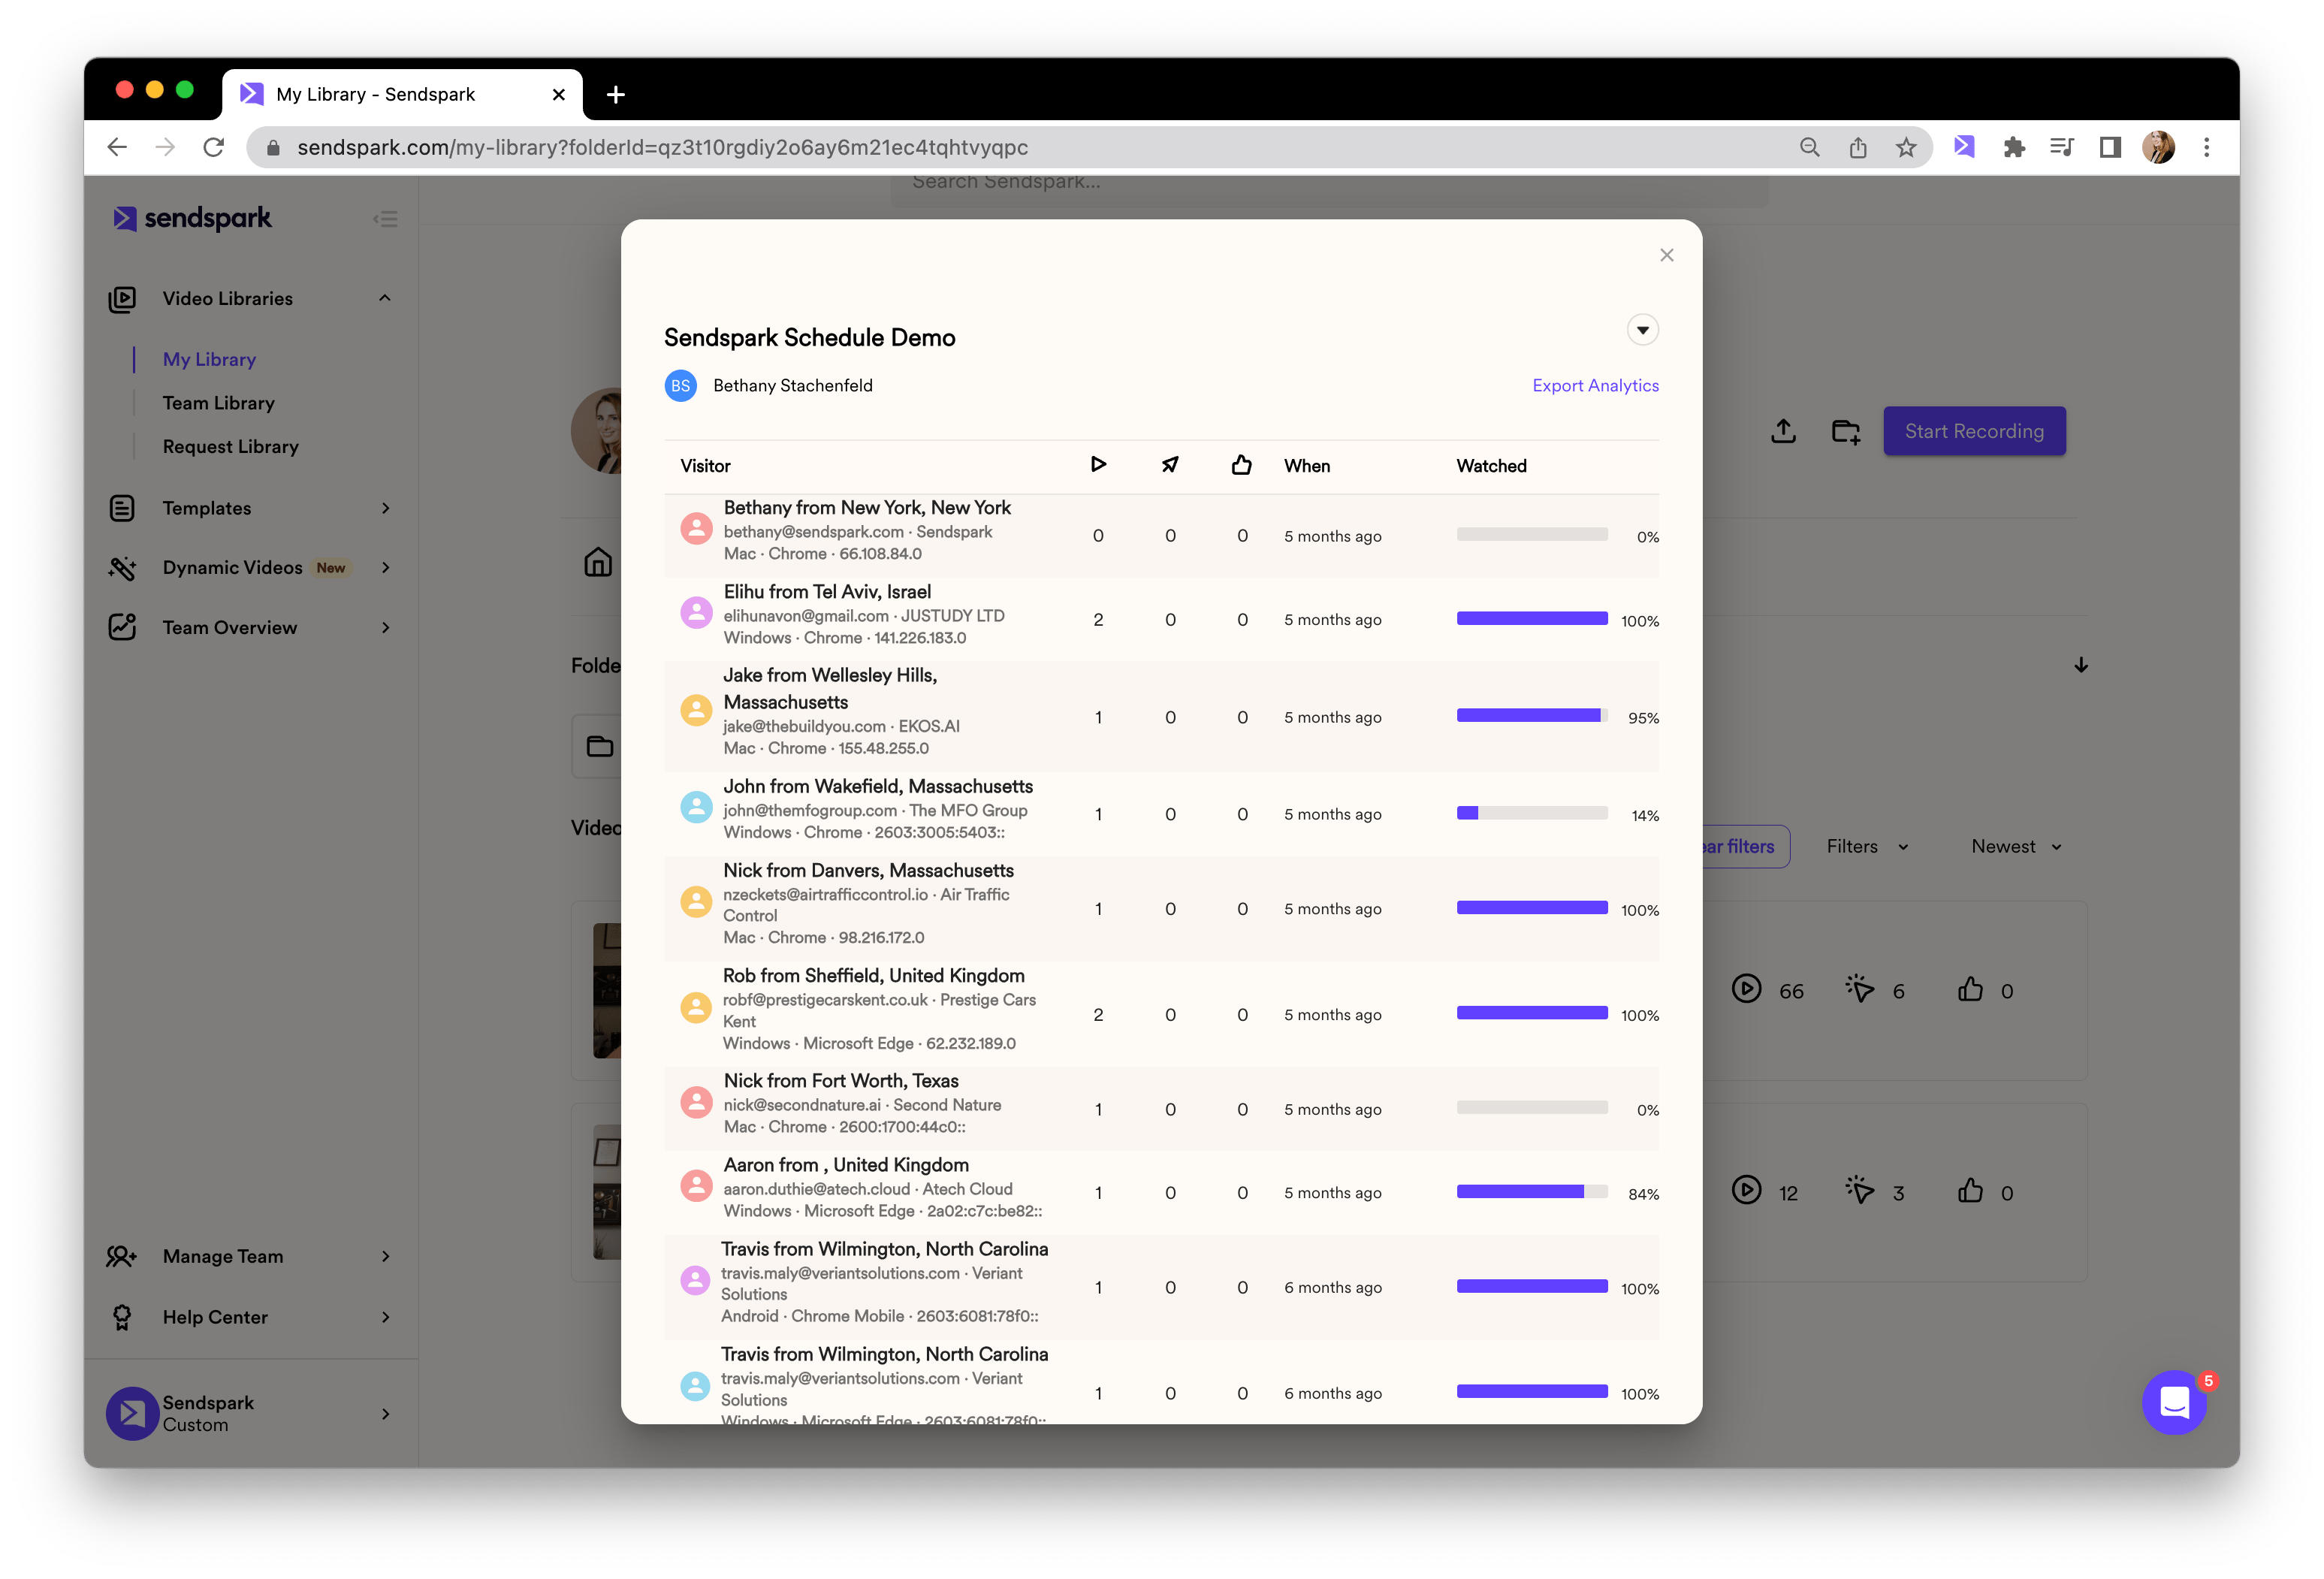Open Sendspark Custom workspace chevron
This screenshot has height=1579, width=2324.
[386, 1413]
